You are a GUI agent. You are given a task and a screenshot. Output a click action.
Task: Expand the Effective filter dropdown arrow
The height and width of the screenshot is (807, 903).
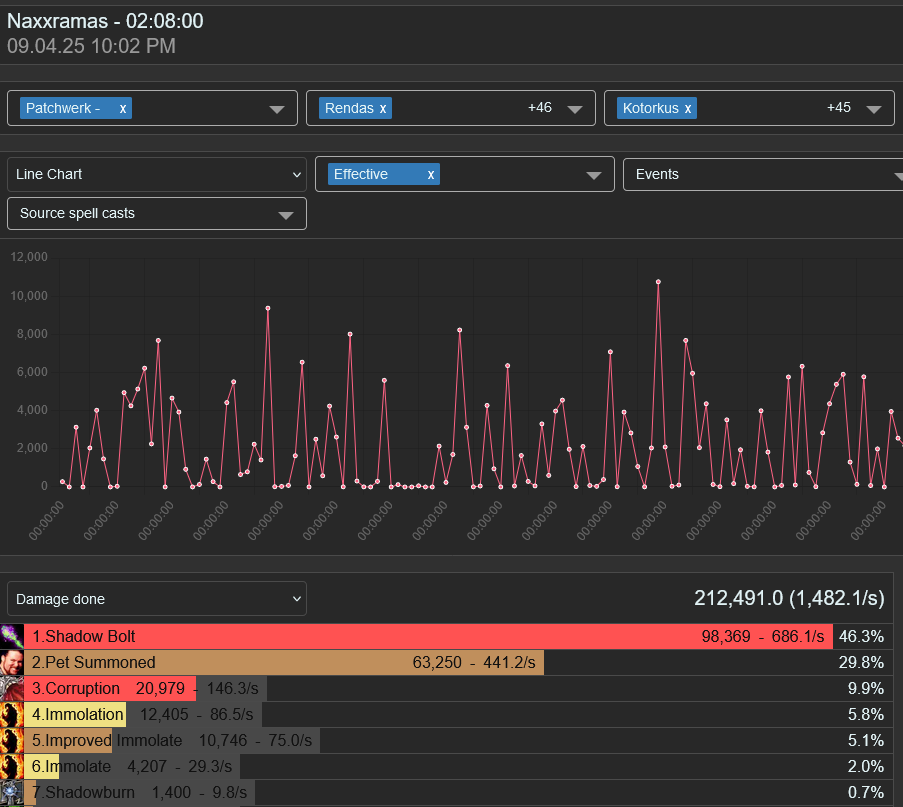(x=594, y=175)
